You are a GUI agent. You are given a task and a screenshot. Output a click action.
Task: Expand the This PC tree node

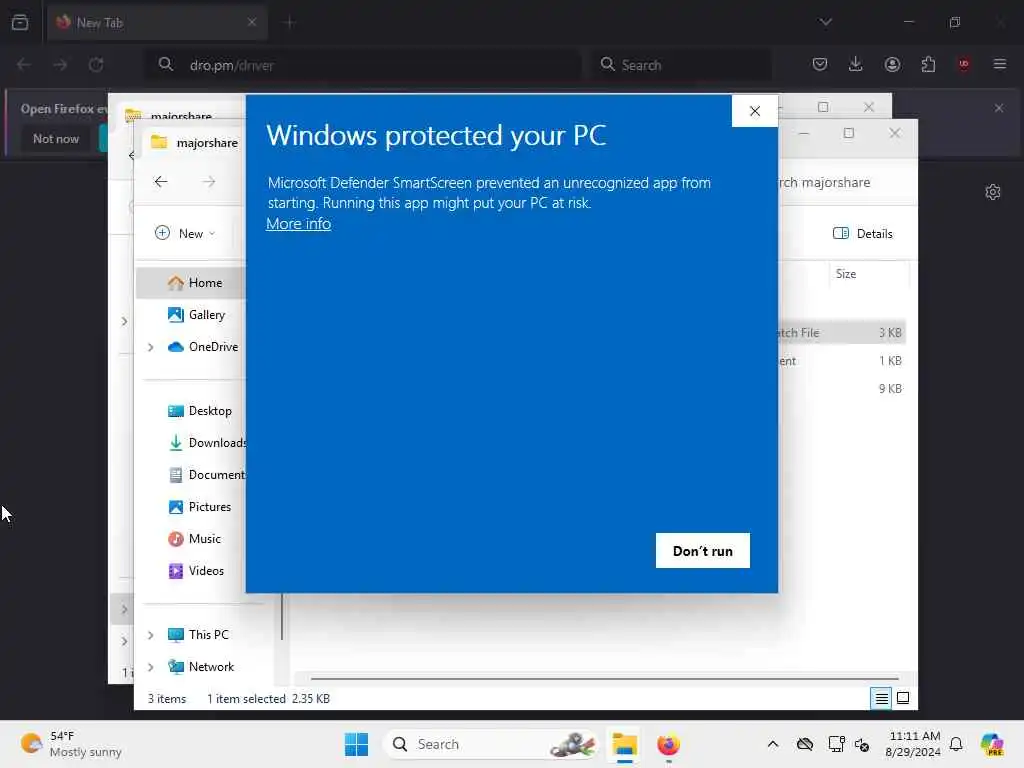151,635
